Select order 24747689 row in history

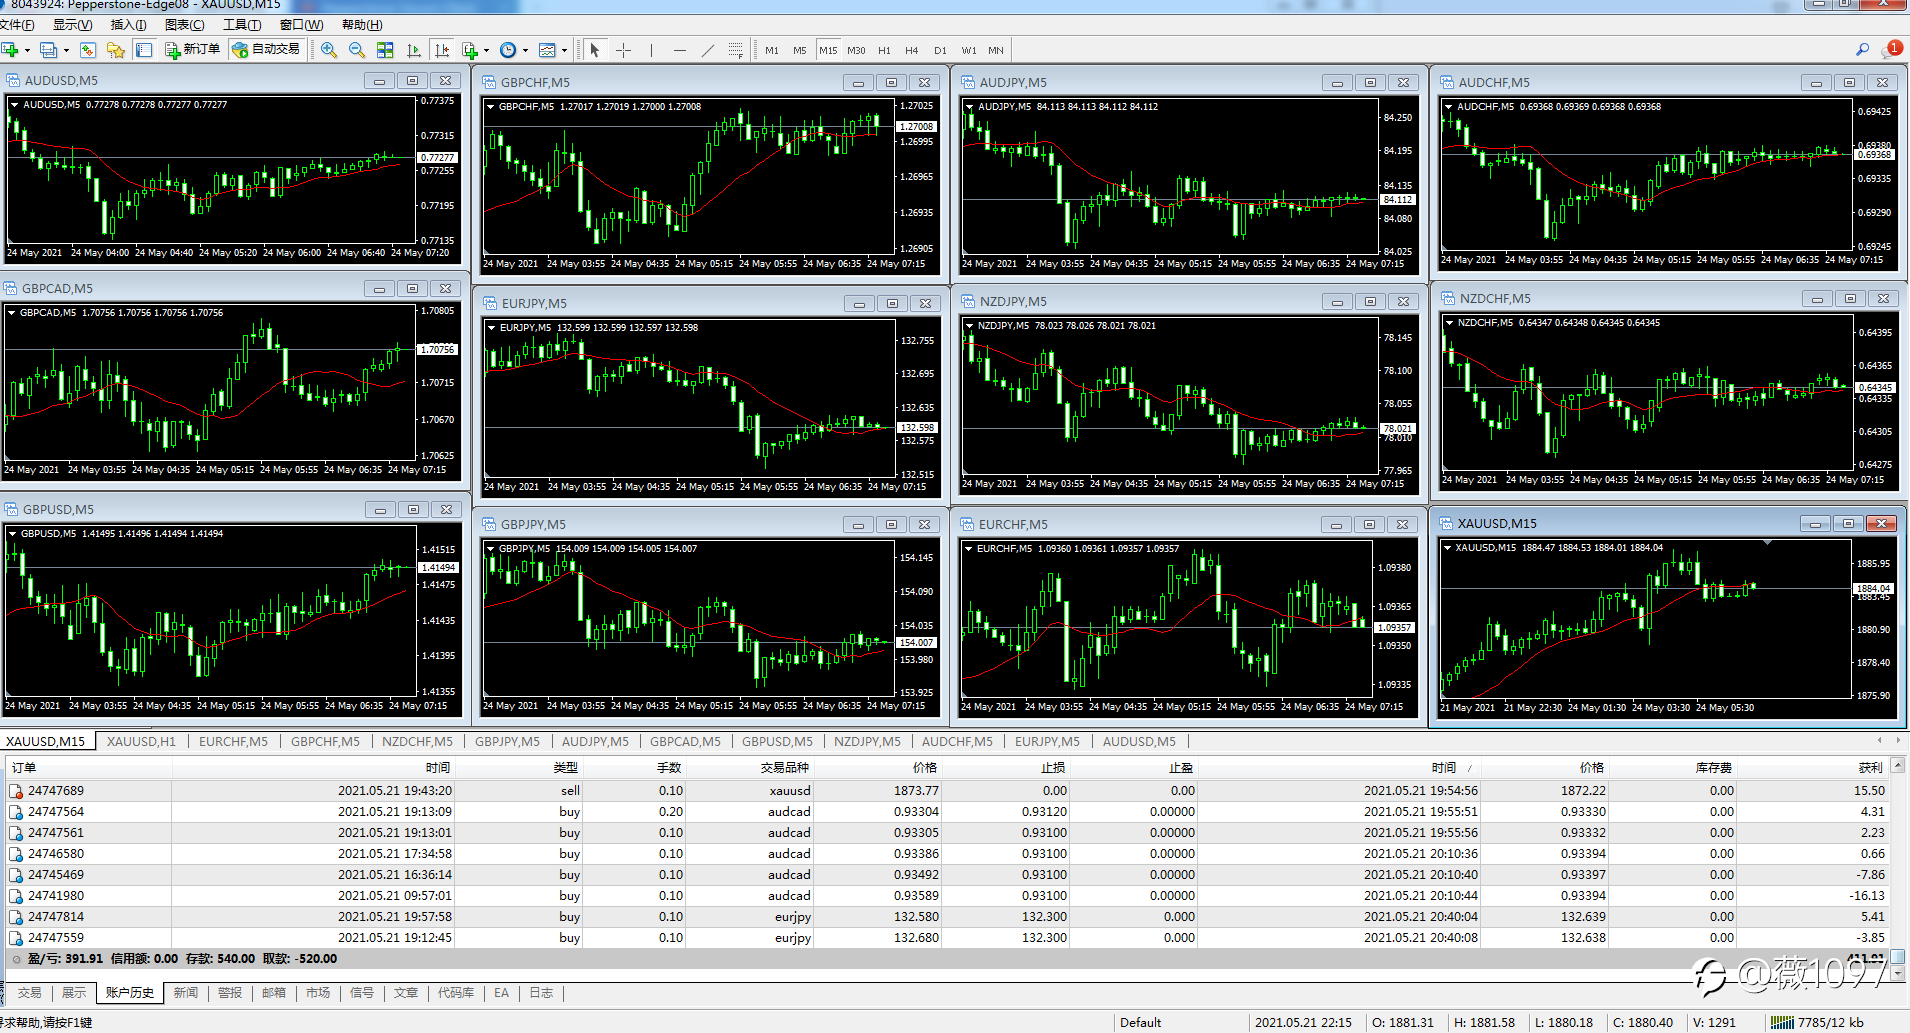[x=56, y=791]
